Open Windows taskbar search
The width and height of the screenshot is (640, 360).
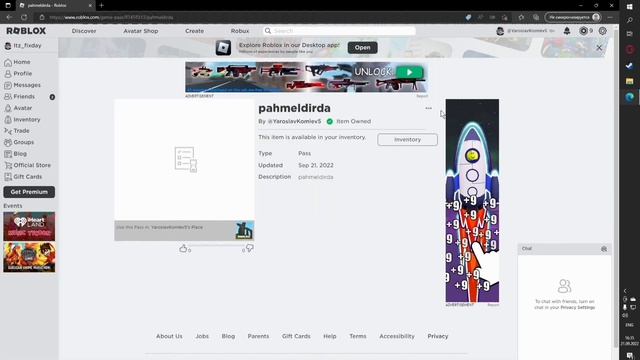[x=630, y=20]
